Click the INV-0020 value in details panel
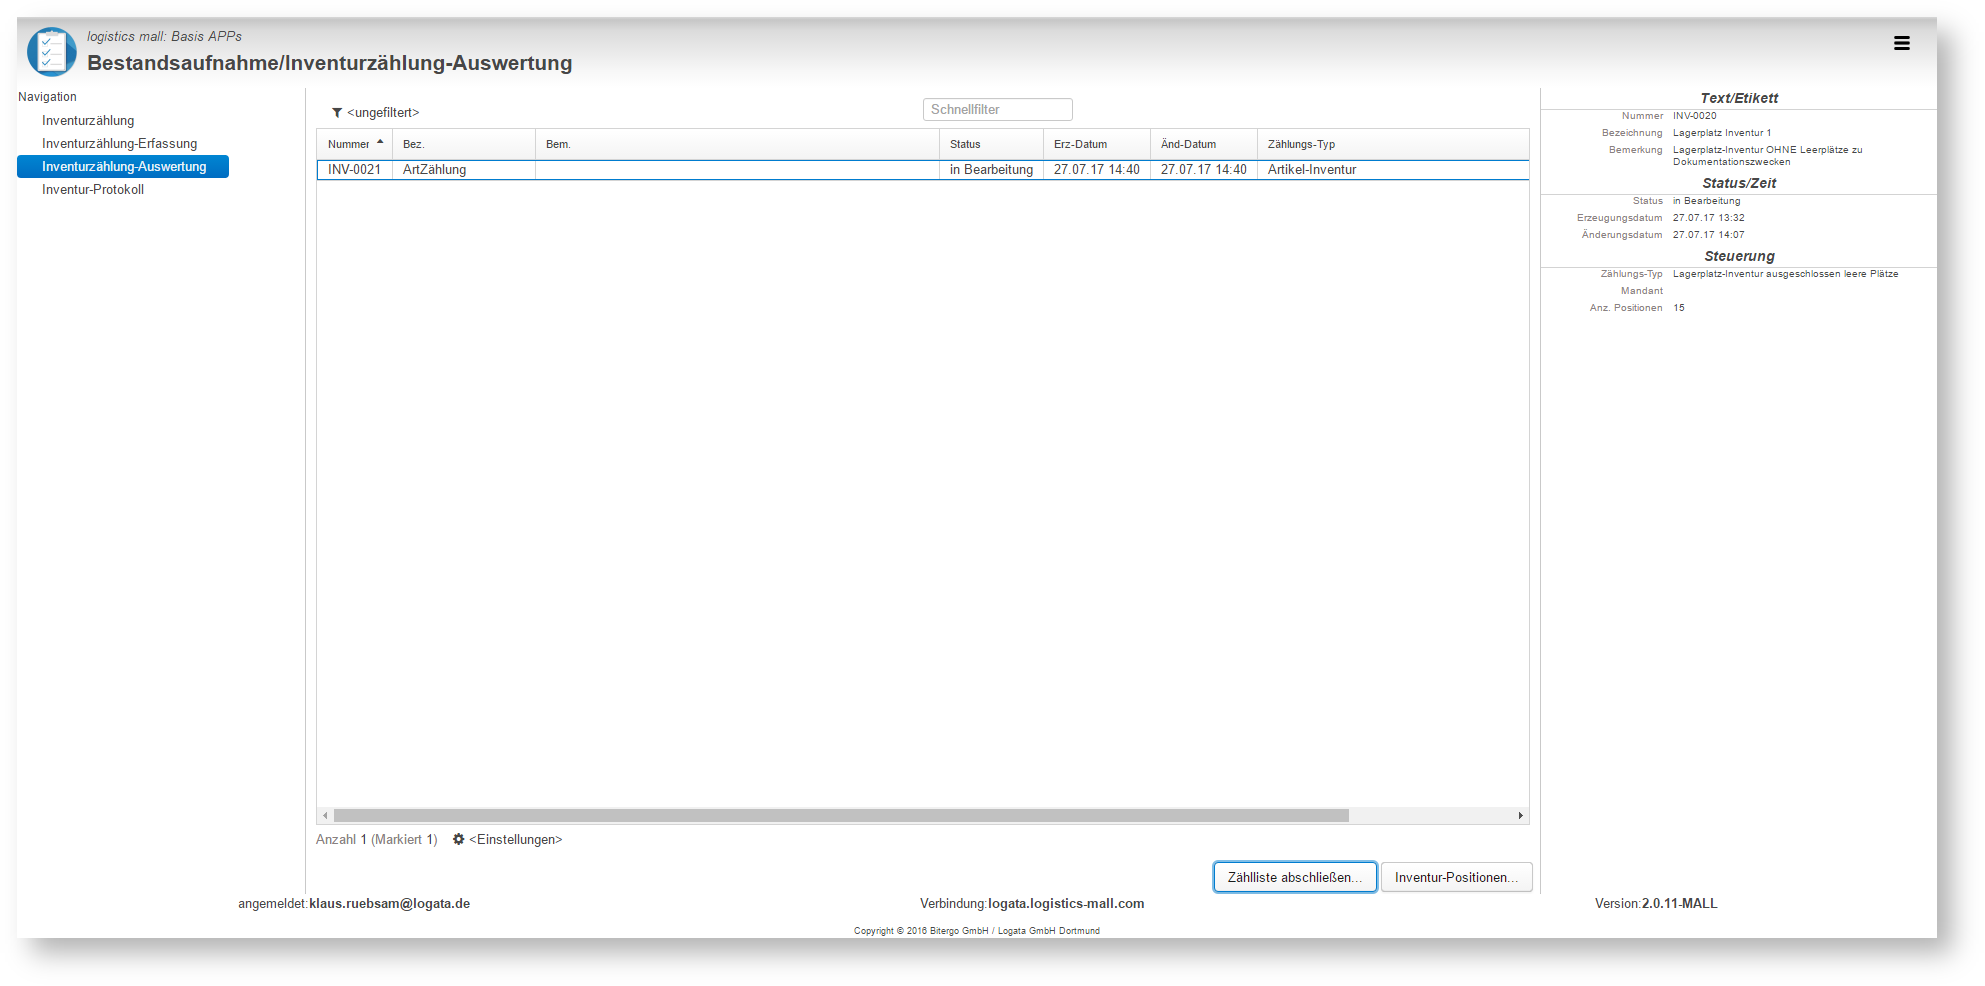Screen dimensions: 1985x986 [1694, 116]
